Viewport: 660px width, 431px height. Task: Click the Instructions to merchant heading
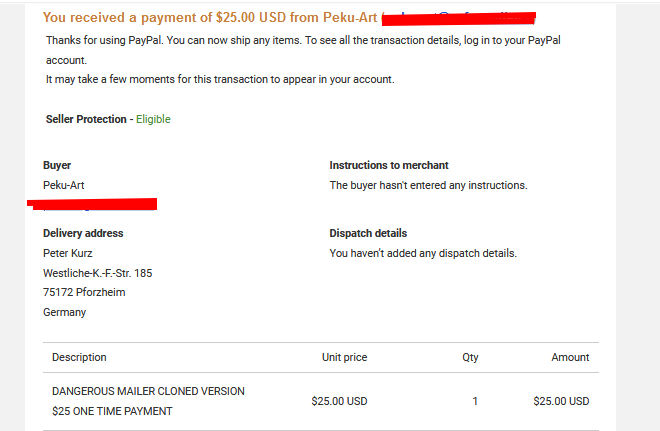point(389,165)
